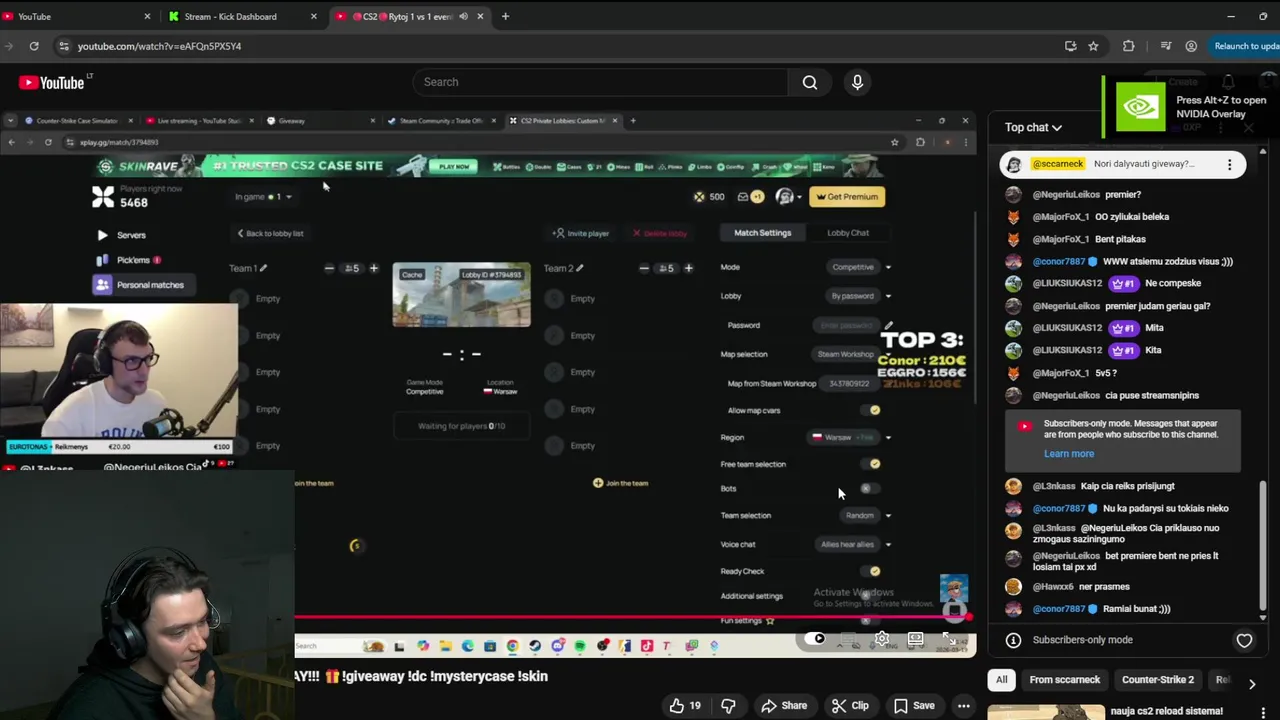
Task: Switch to the Stream - Kick Dashboard tab
Action: 241,16
